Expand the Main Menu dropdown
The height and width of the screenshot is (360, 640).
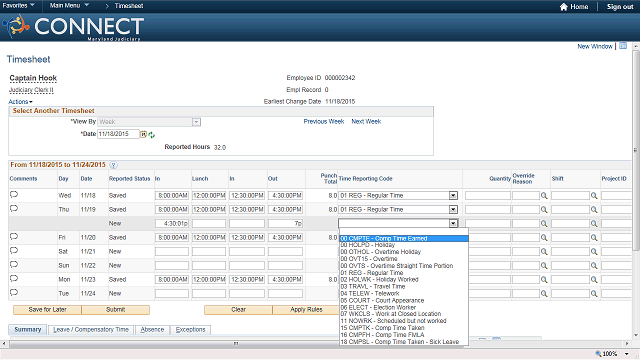click(69, 5)
